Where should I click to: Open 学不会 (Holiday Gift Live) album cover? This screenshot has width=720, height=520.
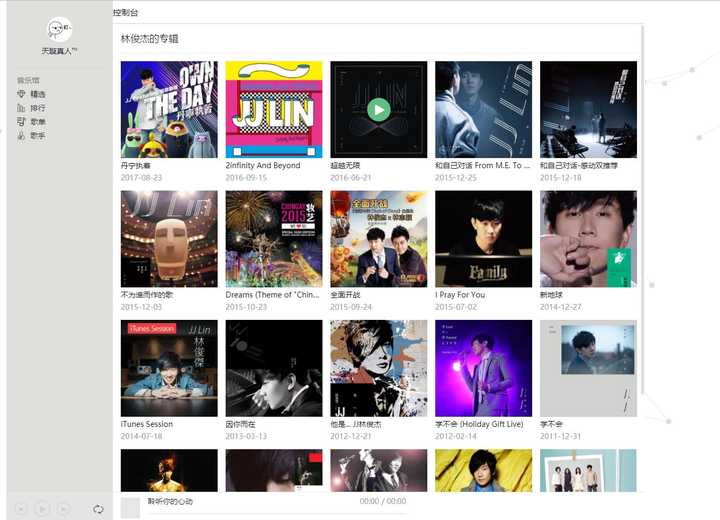tap(484, 368)
